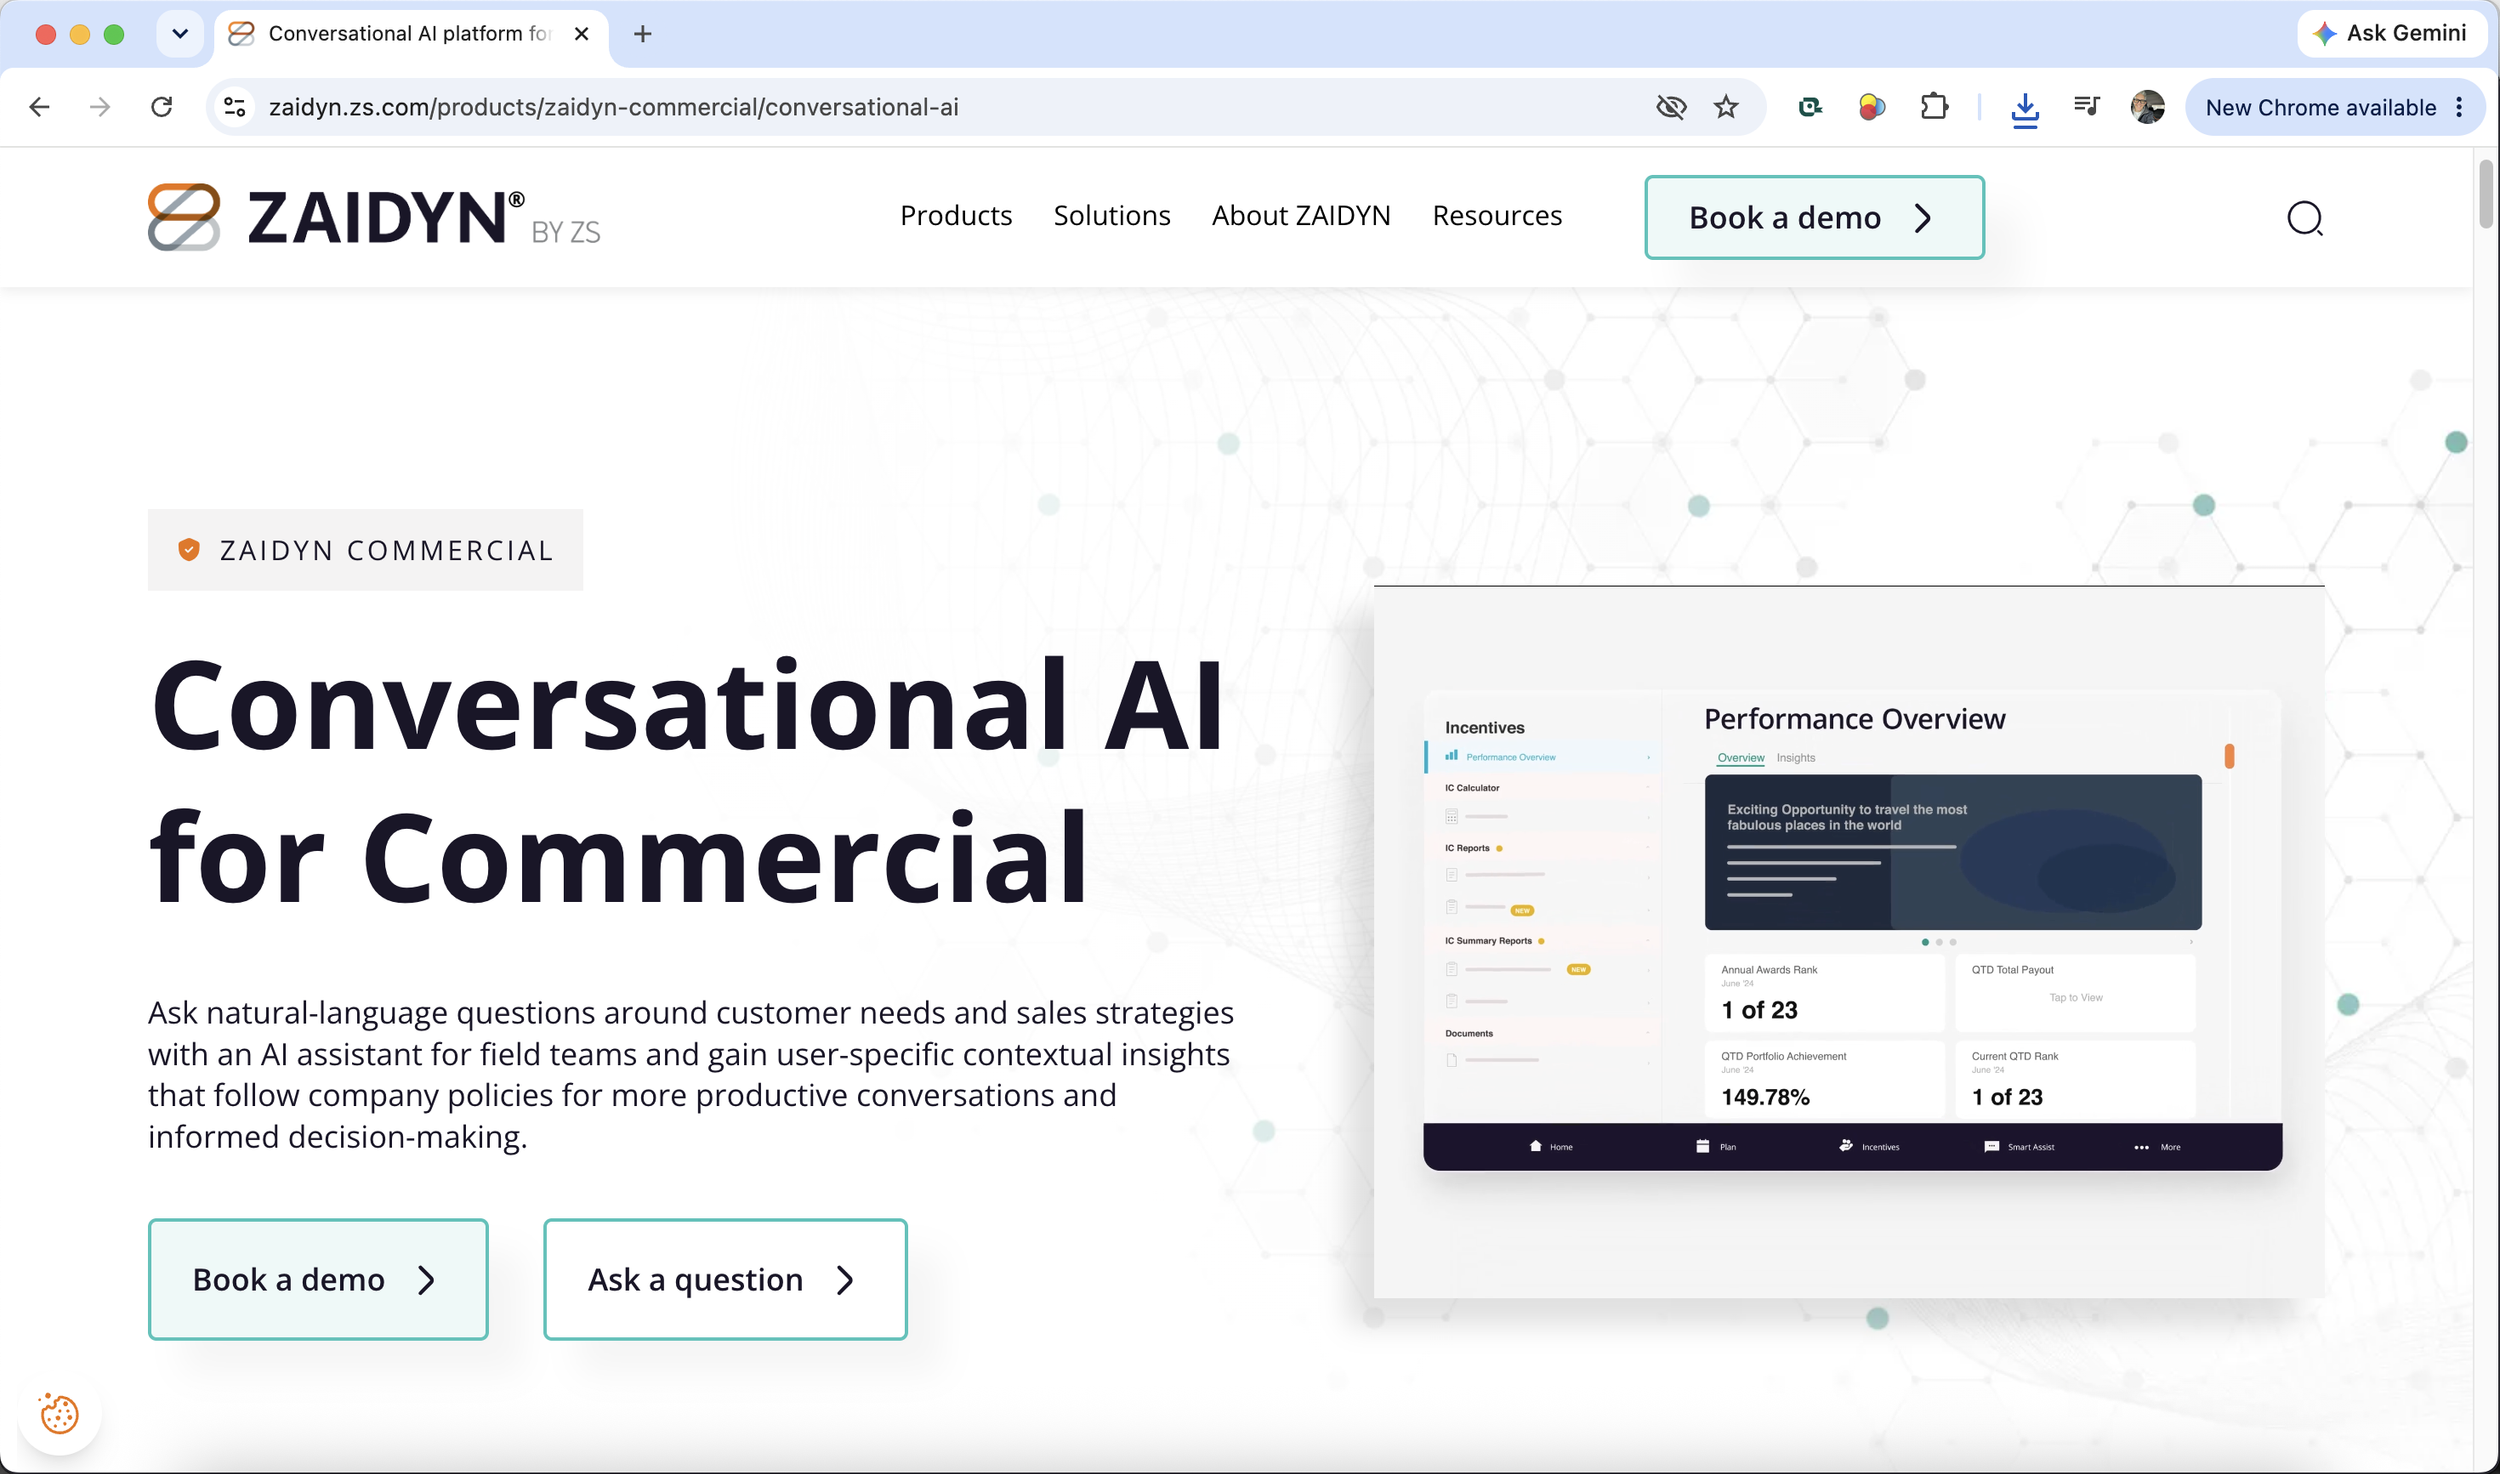Open the Solutions menu
This screenshot has width=2500, height=1474.
click(1112, 216)
